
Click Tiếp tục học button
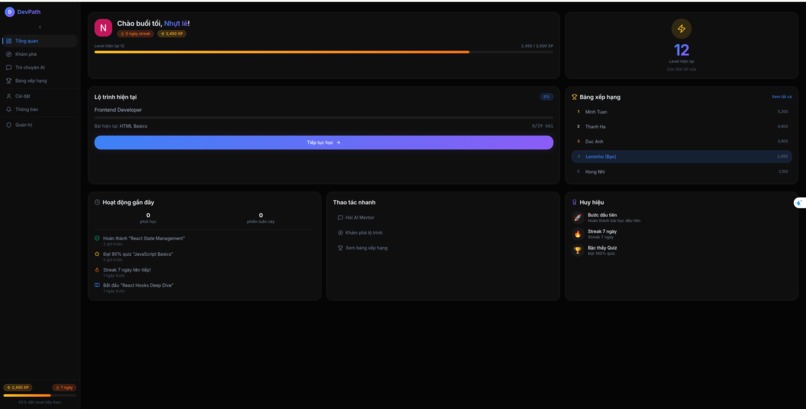coord(323,143)
